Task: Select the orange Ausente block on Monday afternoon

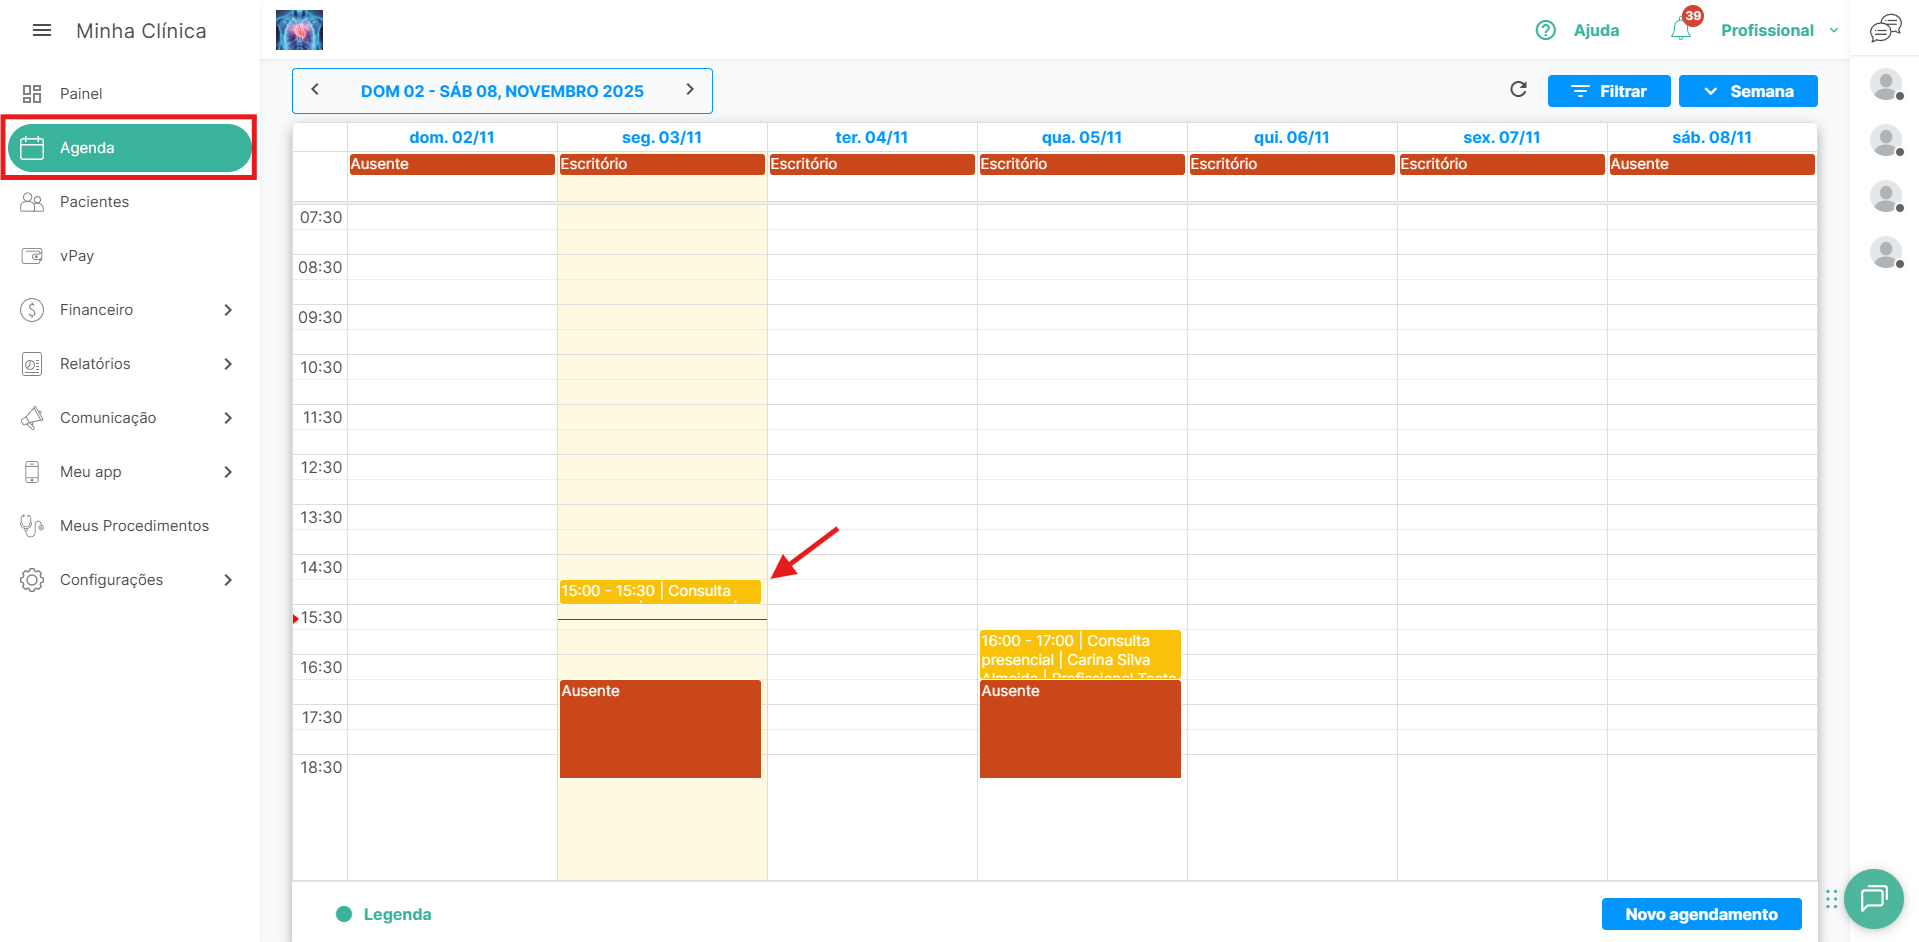Action: [x=660, y=730]
